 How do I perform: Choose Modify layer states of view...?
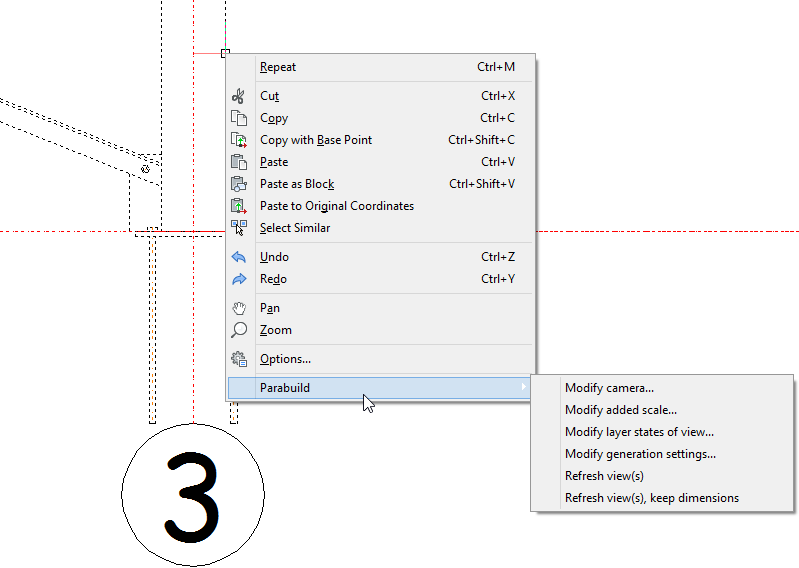click(x=662, y=431)
